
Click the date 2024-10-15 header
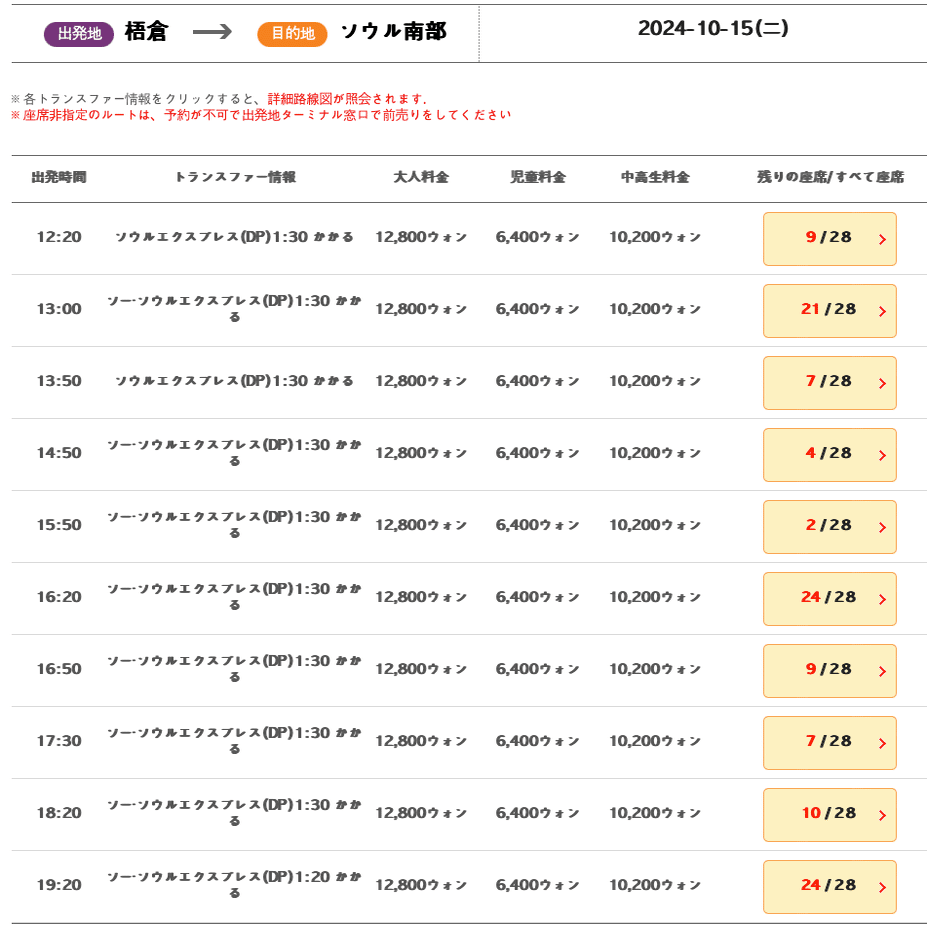tap(713, 29)
